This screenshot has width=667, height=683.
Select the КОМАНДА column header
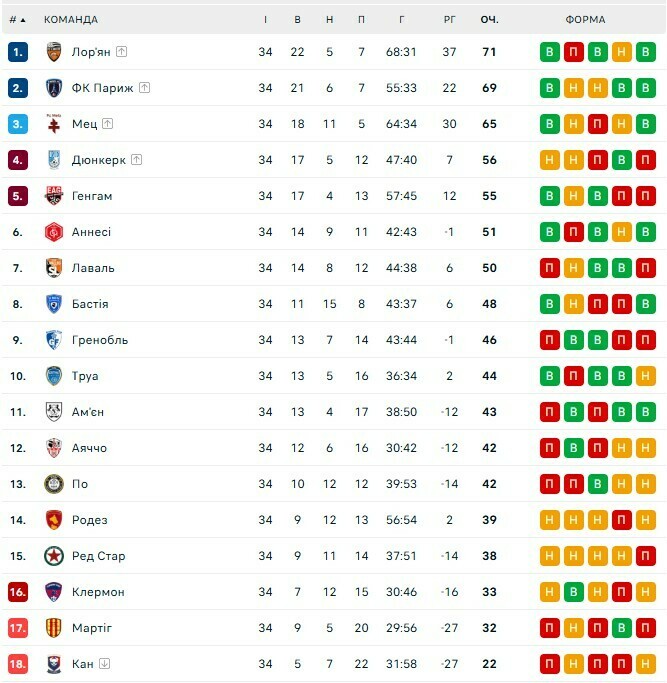tap(71, 19)
